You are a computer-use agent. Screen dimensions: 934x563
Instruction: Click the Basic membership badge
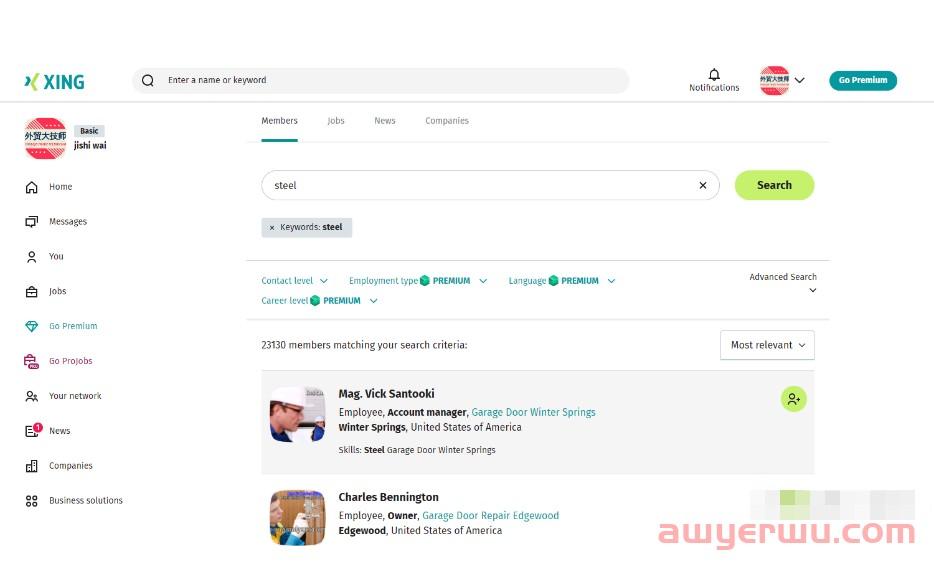(89, 130)
